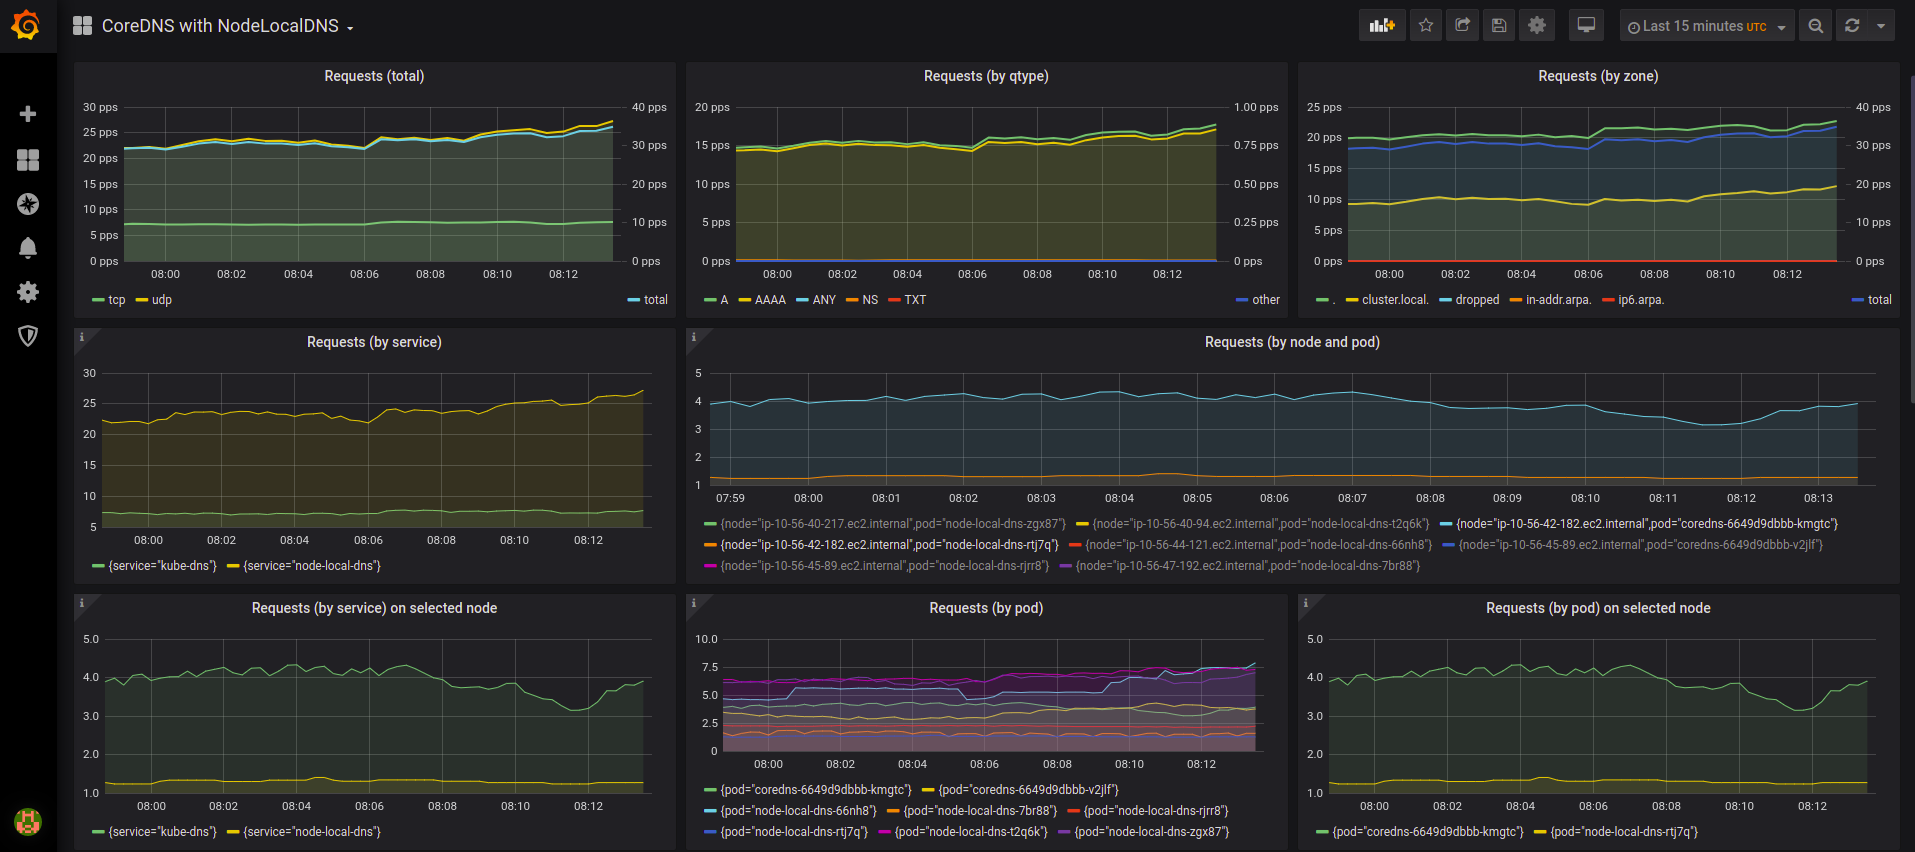This screenshot has width=1915, height=852.
Task: Open Requests (by service) panel title menu
Action: pyautogui.click(x=374, y=342)
